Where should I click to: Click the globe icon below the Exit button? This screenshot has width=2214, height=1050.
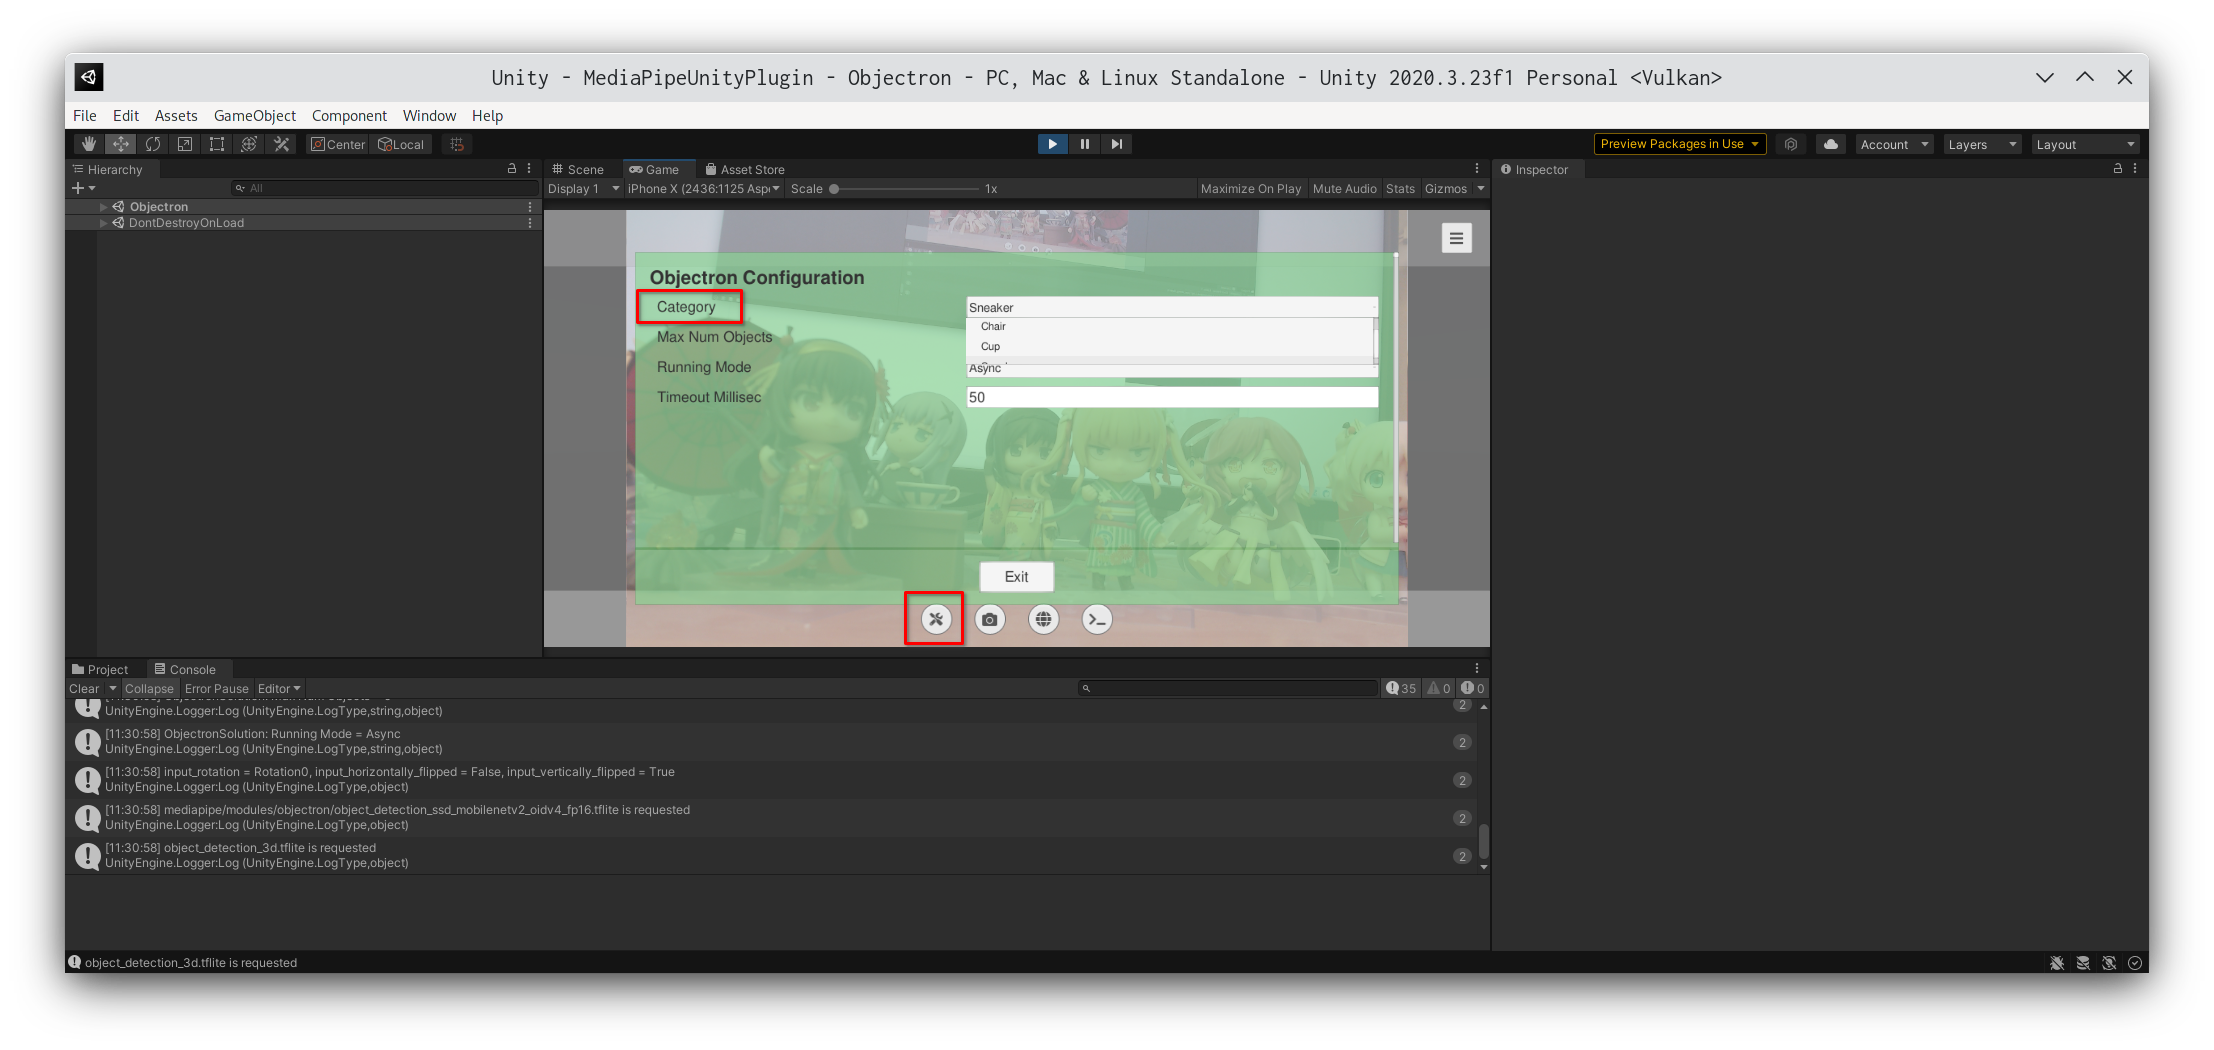click(x=1043, y=619)
